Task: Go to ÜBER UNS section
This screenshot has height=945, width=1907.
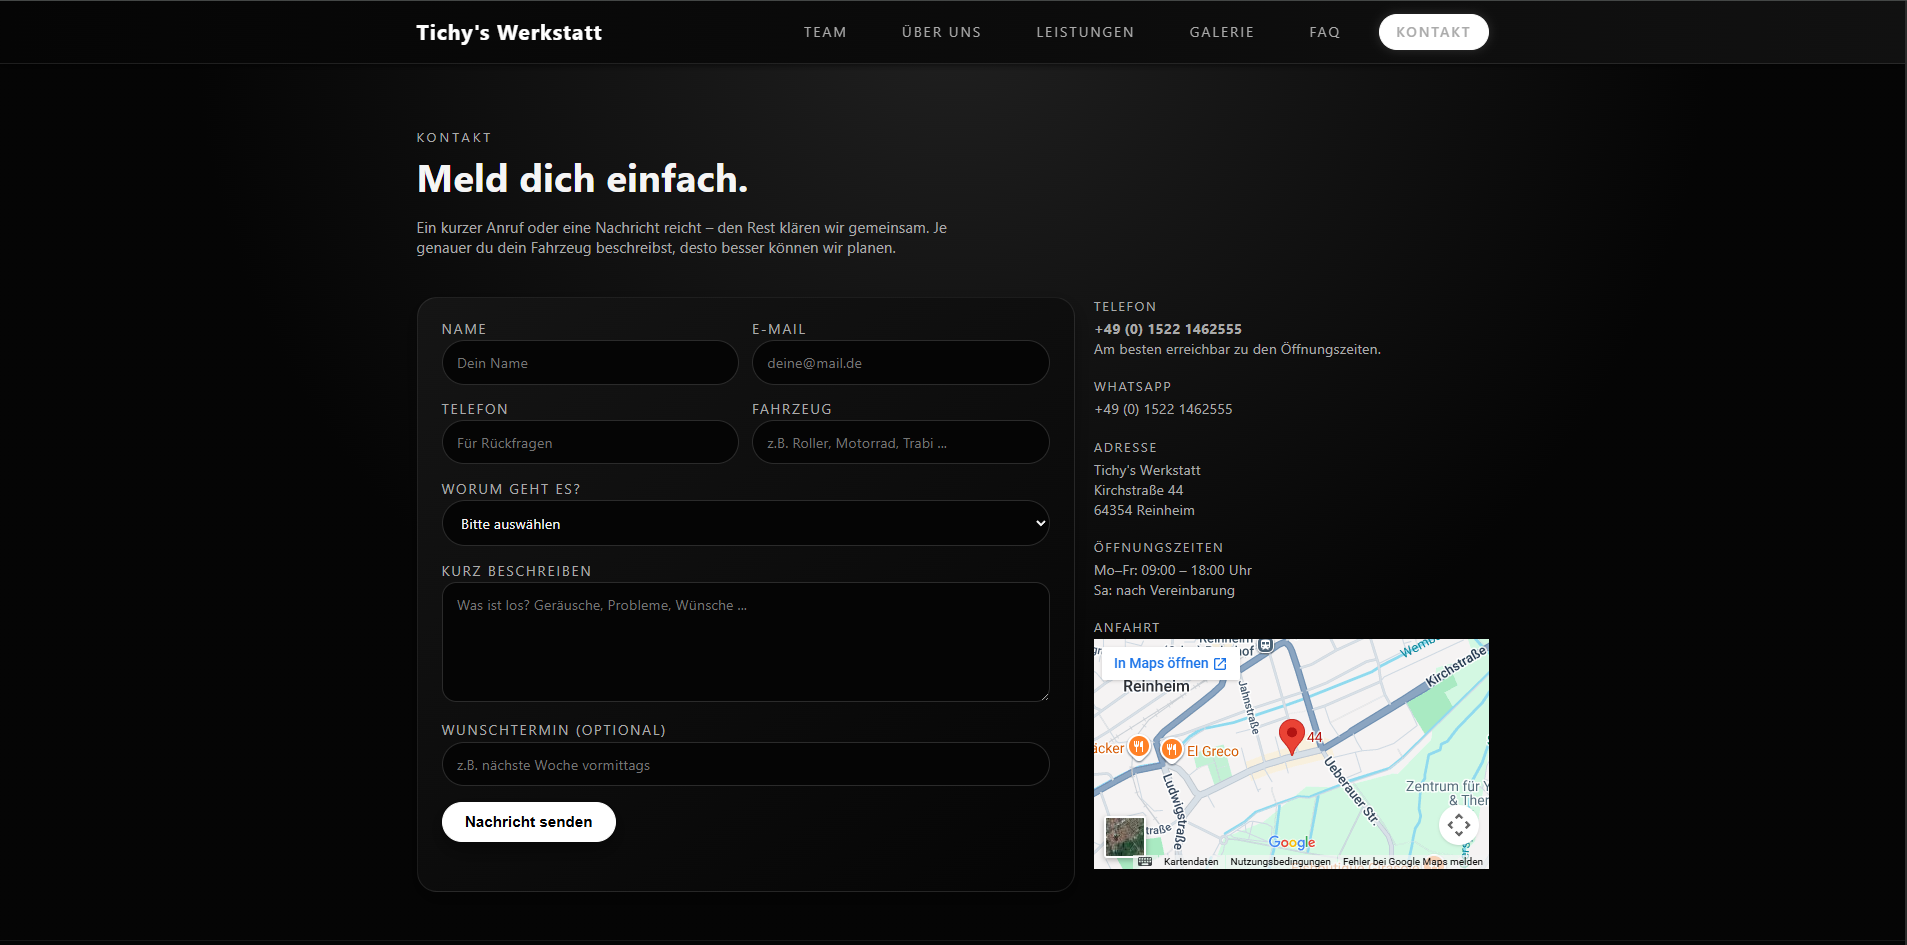Action: pos(941,32)
